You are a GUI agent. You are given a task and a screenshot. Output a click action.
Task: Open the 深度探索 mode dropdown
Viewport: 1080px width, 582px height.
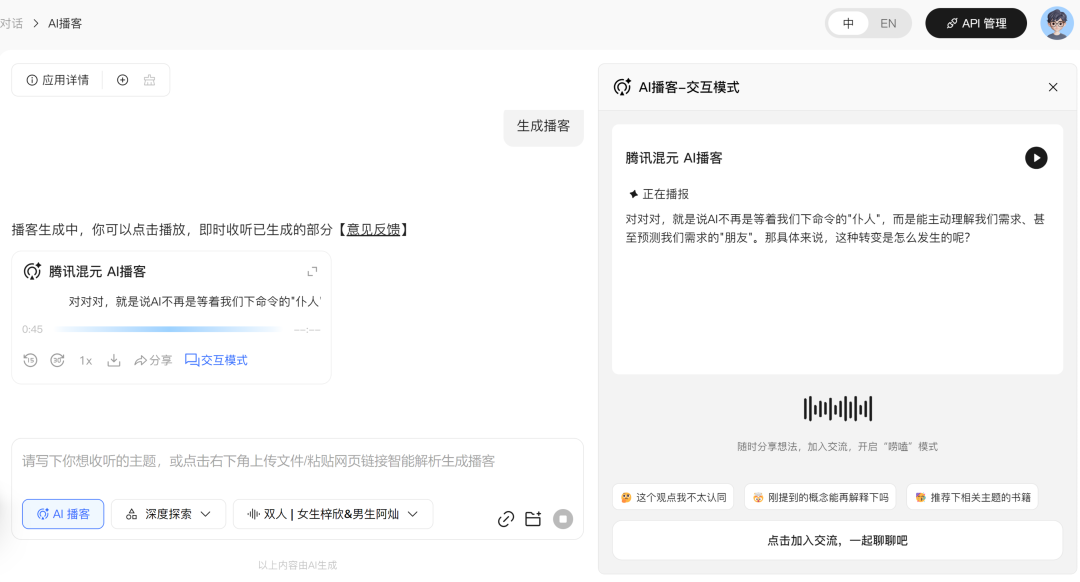pos(168,513)
